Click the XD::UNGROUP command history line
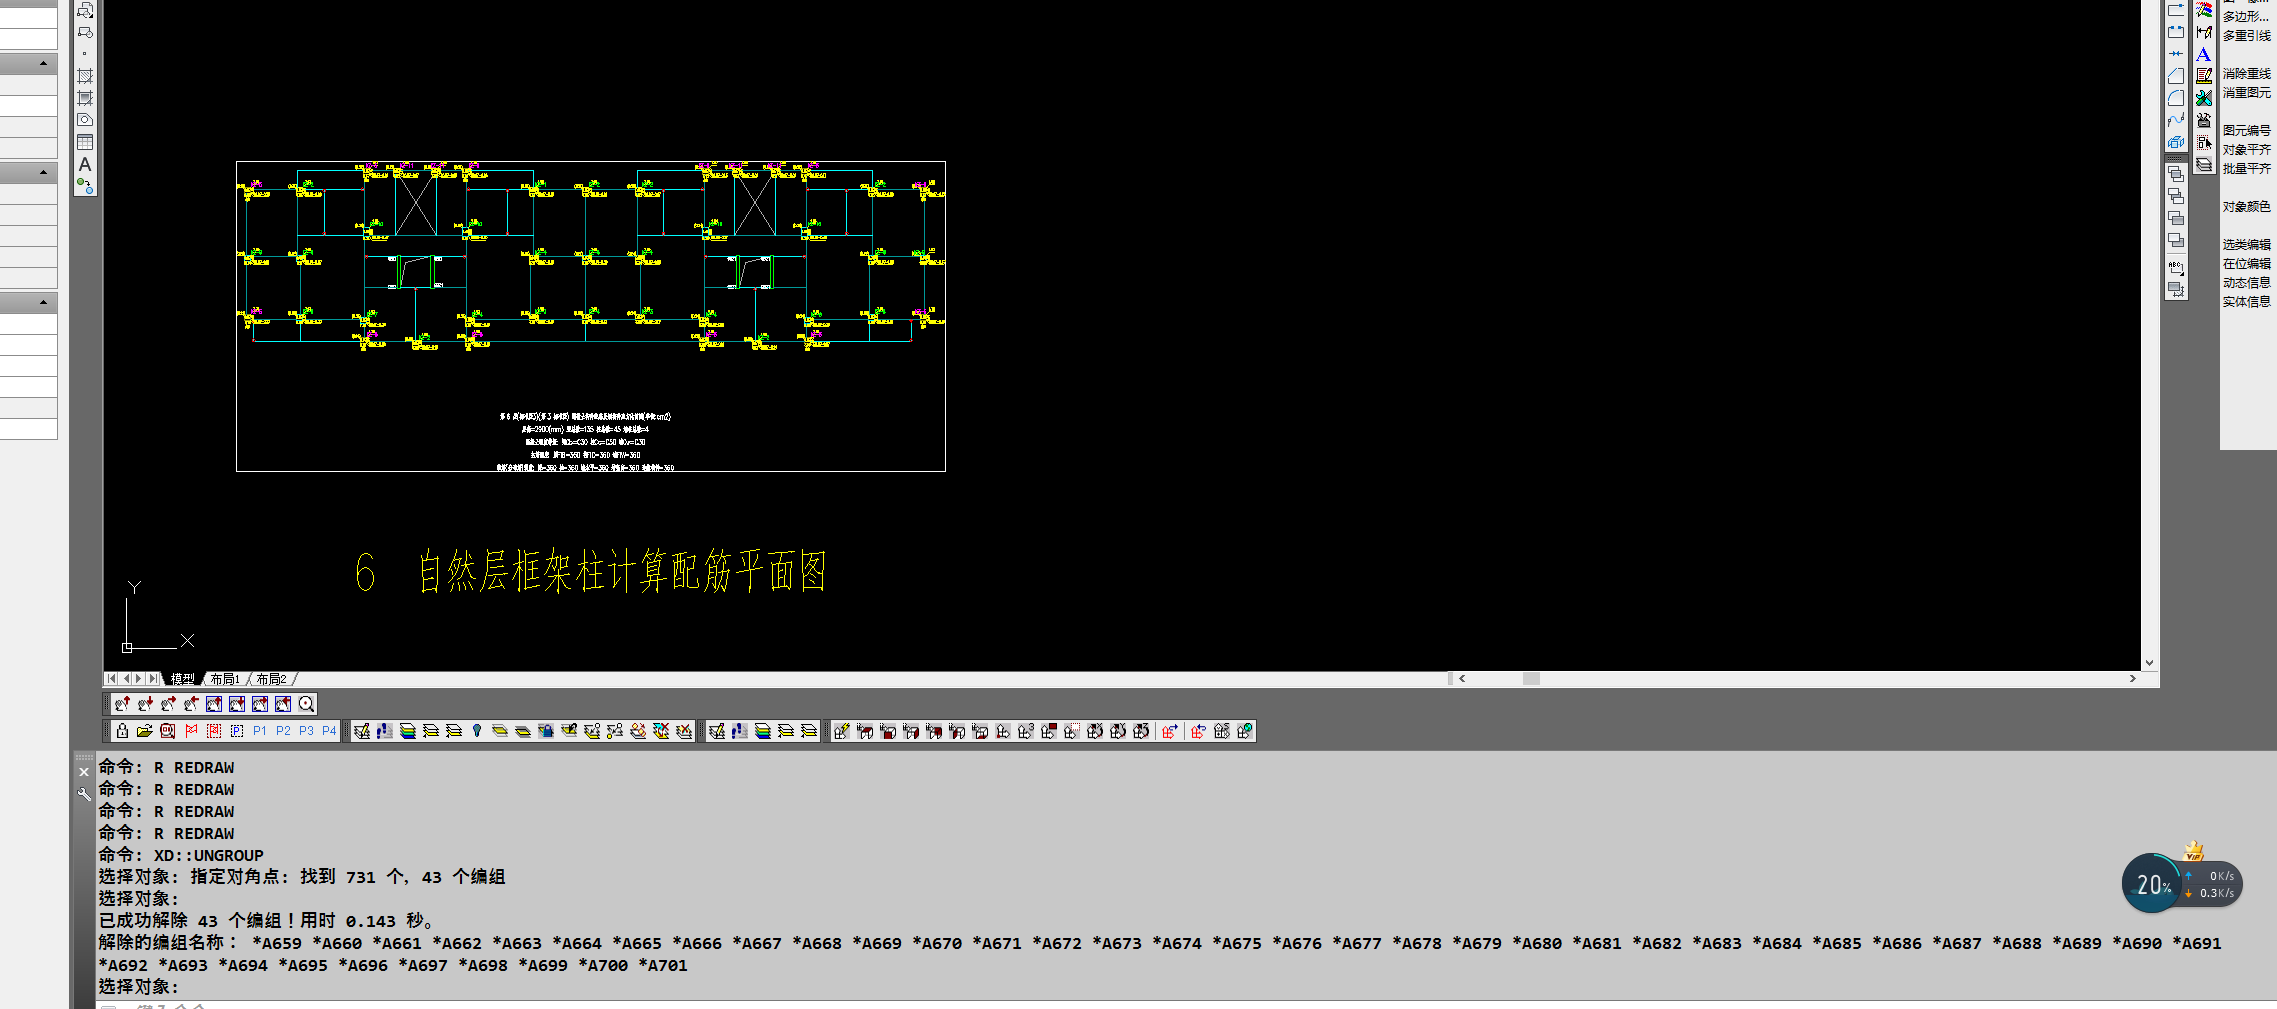This screenshot has height=1009, width=2277. (x=181, y=855)
